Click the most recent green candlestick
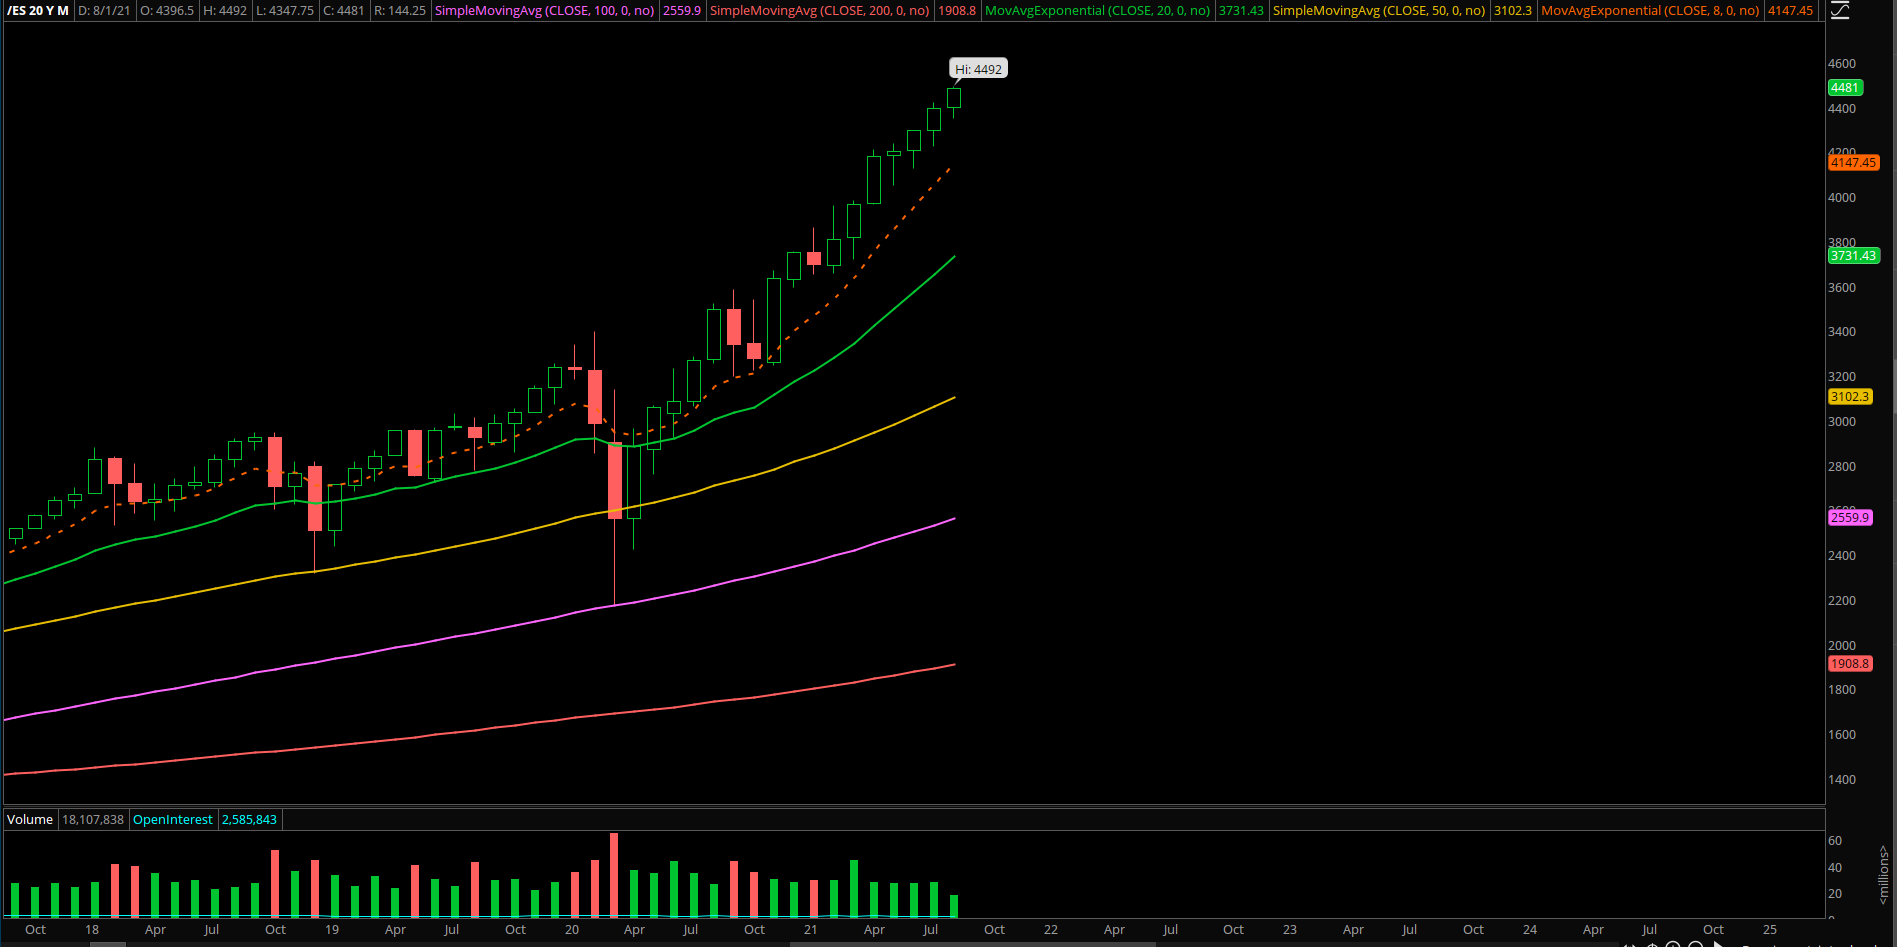This screenshot has height=947, width=1897. 954,98
